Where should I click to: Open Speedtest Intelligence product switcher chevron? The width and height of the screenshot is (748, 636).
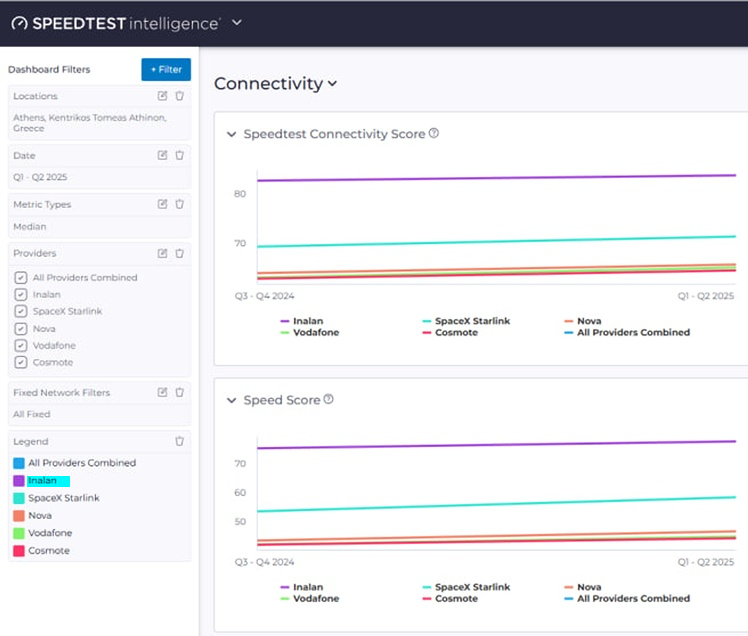(x=237, y=23)
